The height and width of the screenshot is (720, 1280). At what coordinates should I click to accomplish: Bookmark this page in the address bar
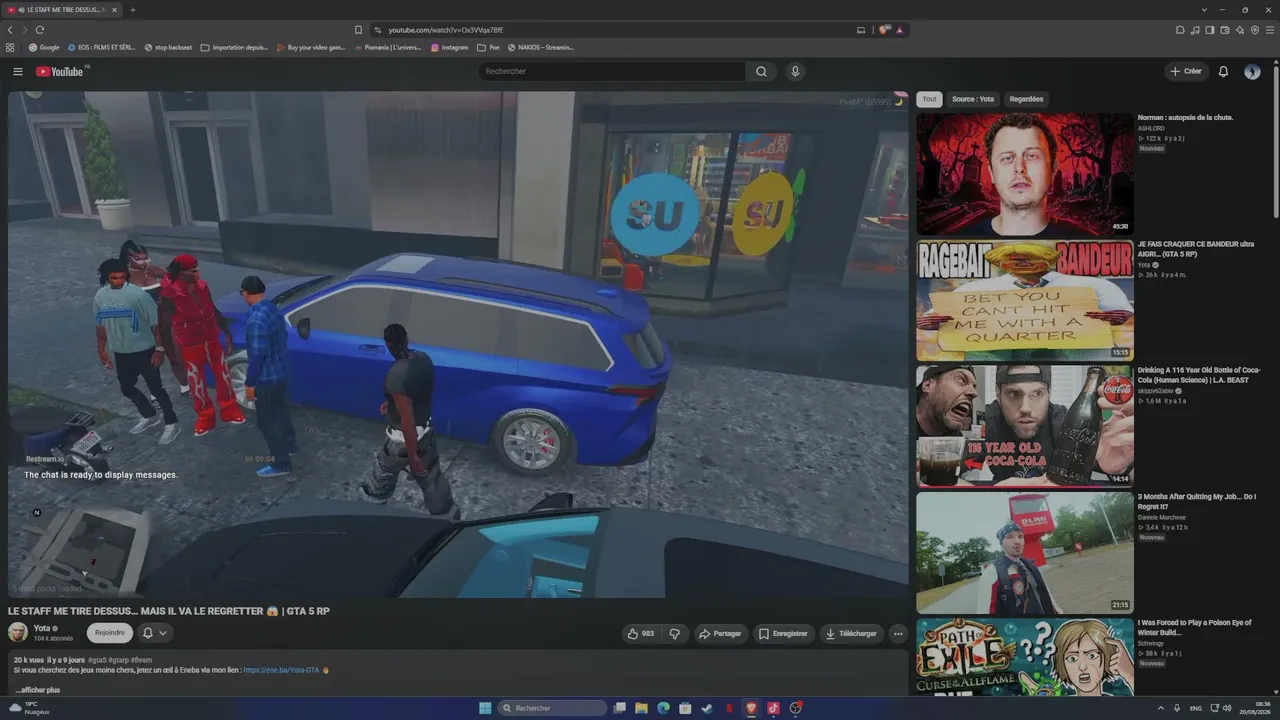coord(358,30)
